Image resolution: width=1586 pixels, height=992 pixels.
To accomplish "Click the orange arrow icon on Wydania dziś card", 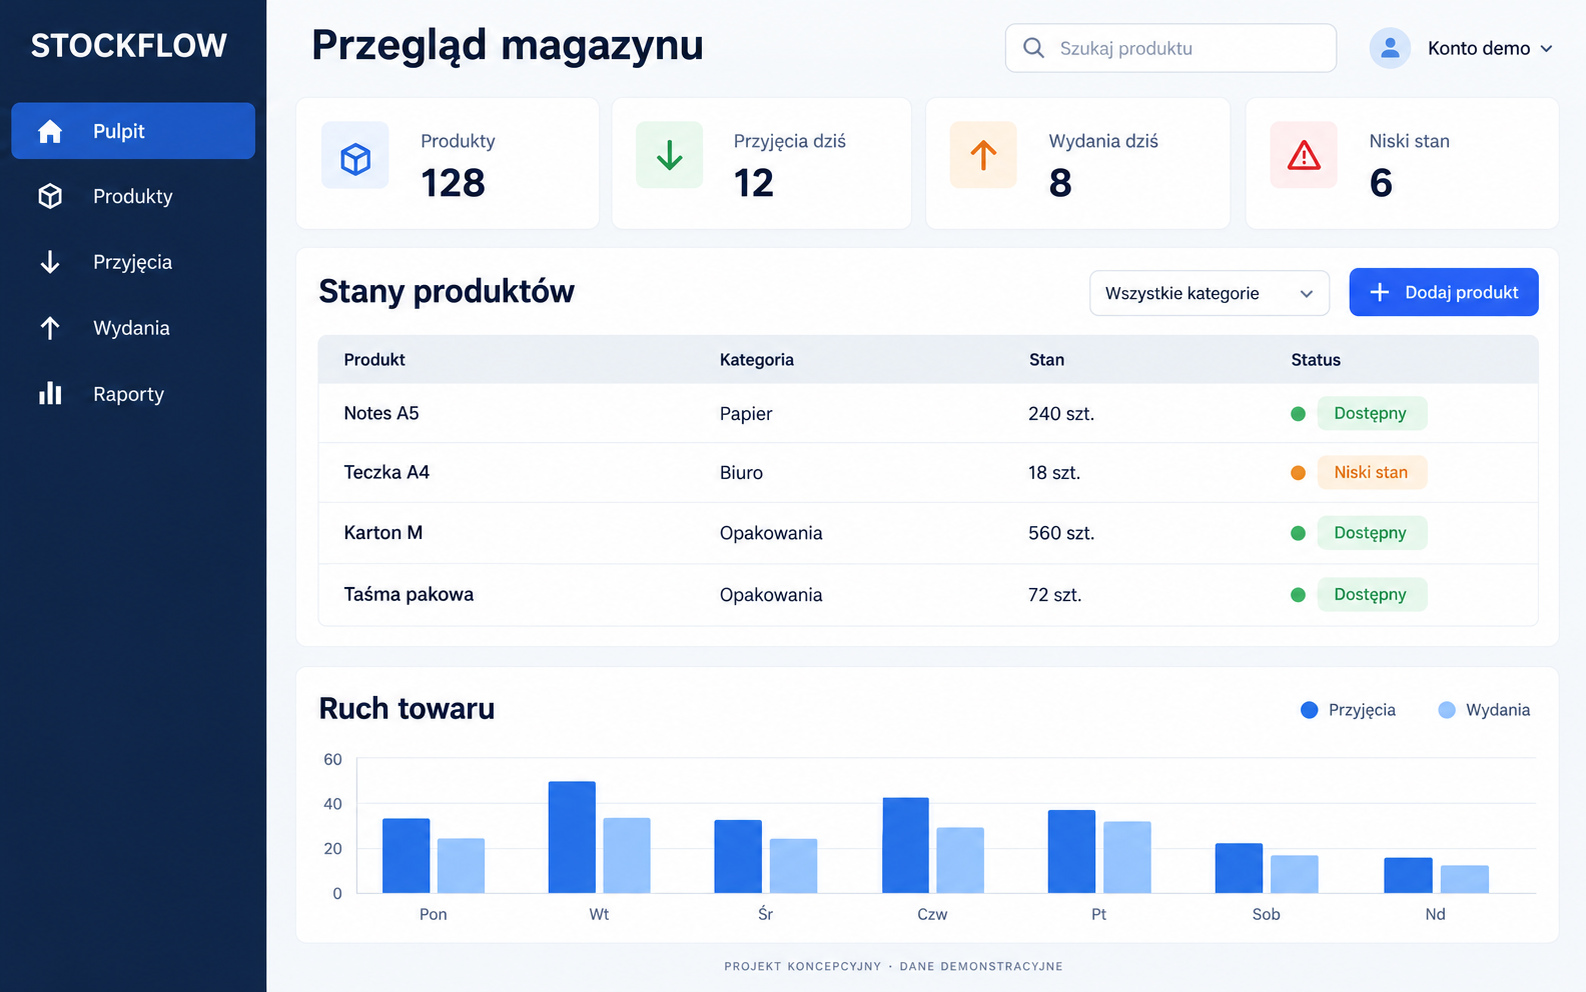I will [x=983, y=156].
